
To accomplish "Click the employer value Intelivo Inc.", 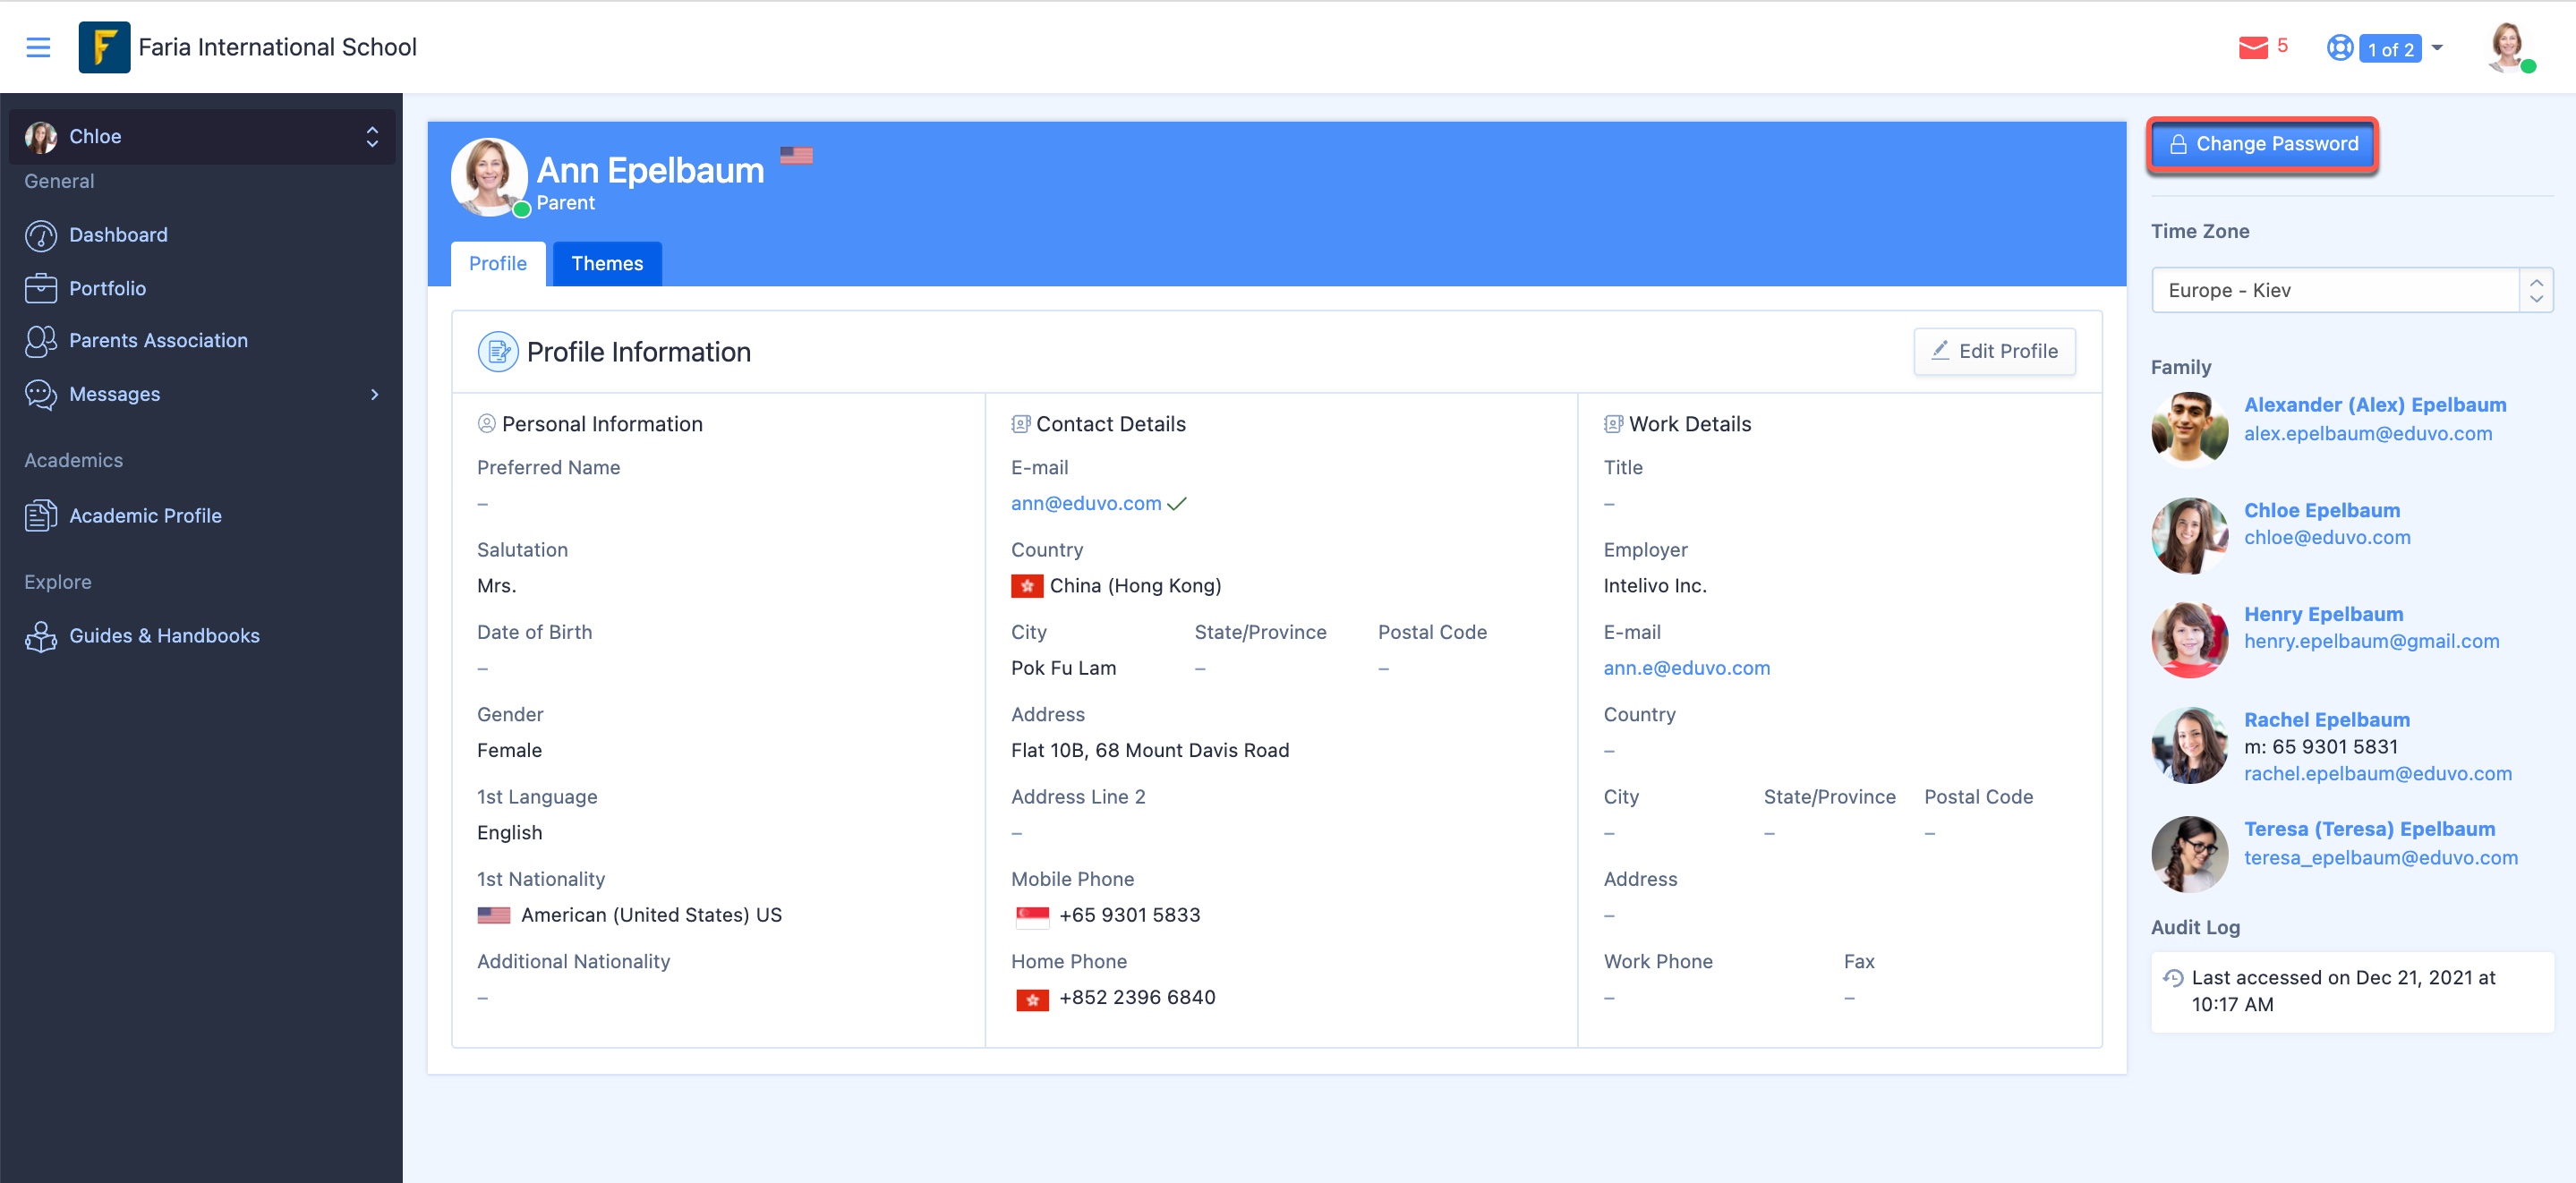I will [x=1654, y=586].
